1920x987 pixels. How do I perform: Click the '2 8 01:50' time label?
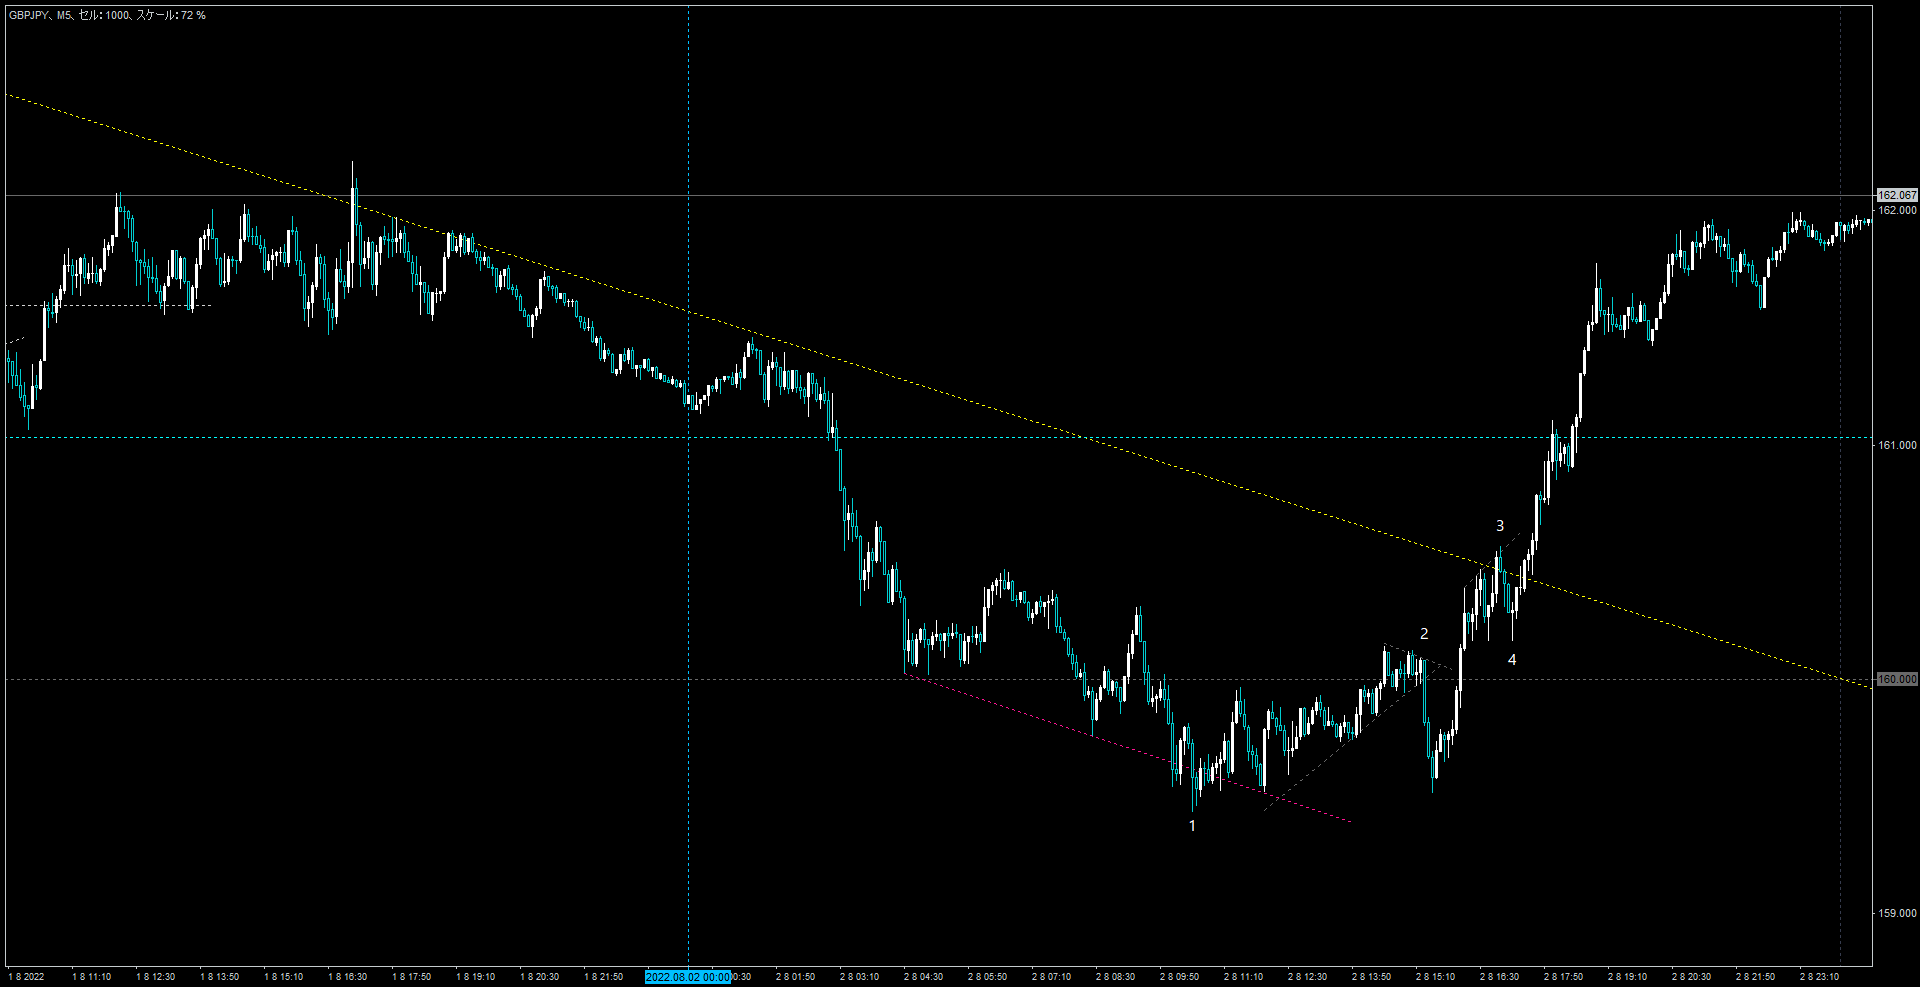coord(795,977)
